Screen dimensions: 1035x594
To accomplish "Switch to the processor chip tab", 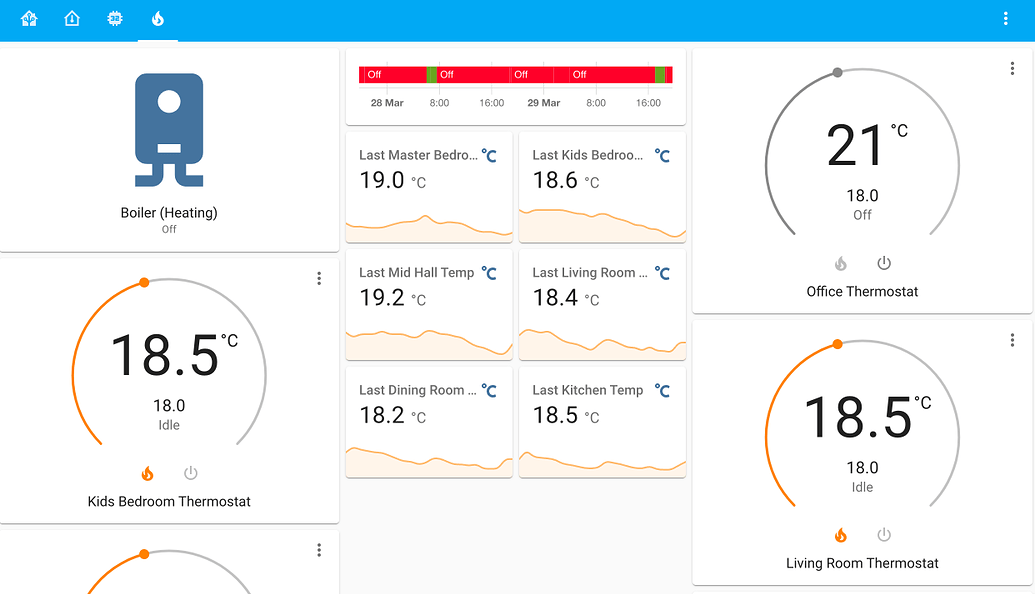I will click(x=115, y=18).
